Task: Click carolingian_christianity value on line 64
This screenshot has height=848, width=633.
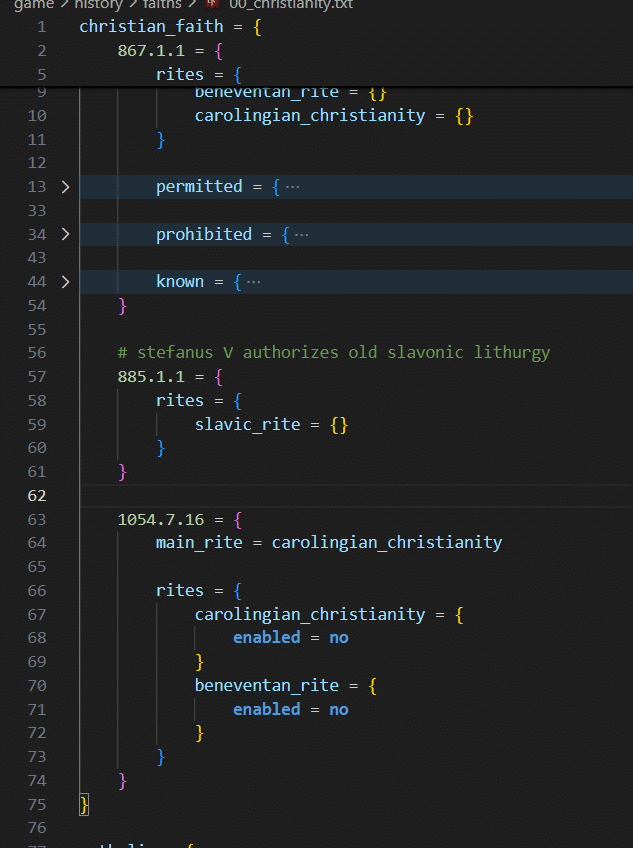Action: pyautogui.click(x=387, y=543)
